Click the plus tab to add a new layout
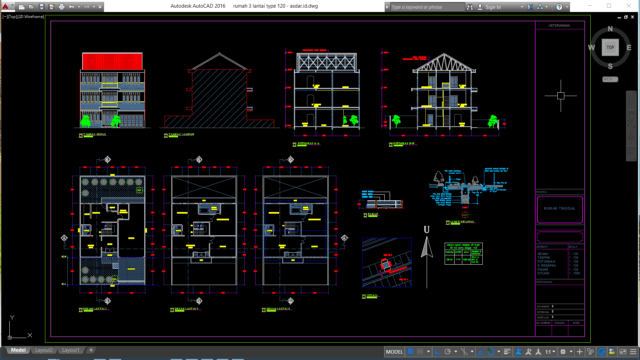This screenshot has height=360, width=640. point(91,350)
